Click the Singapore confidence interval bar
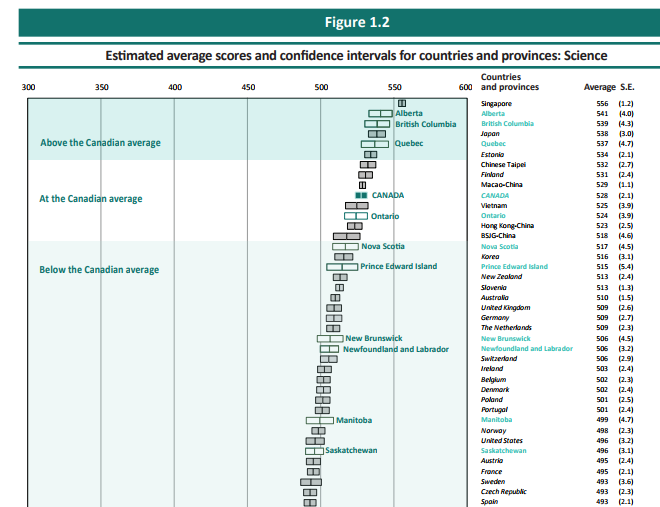 tap(402, 103)
